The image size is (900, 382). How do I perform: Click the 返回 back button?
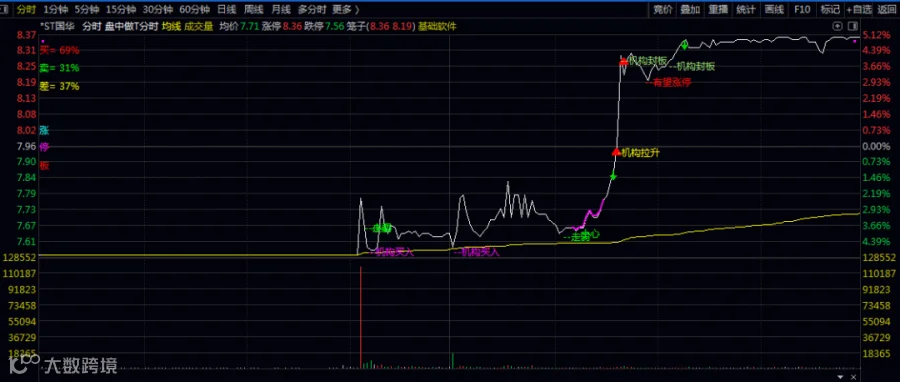point(886,9)
